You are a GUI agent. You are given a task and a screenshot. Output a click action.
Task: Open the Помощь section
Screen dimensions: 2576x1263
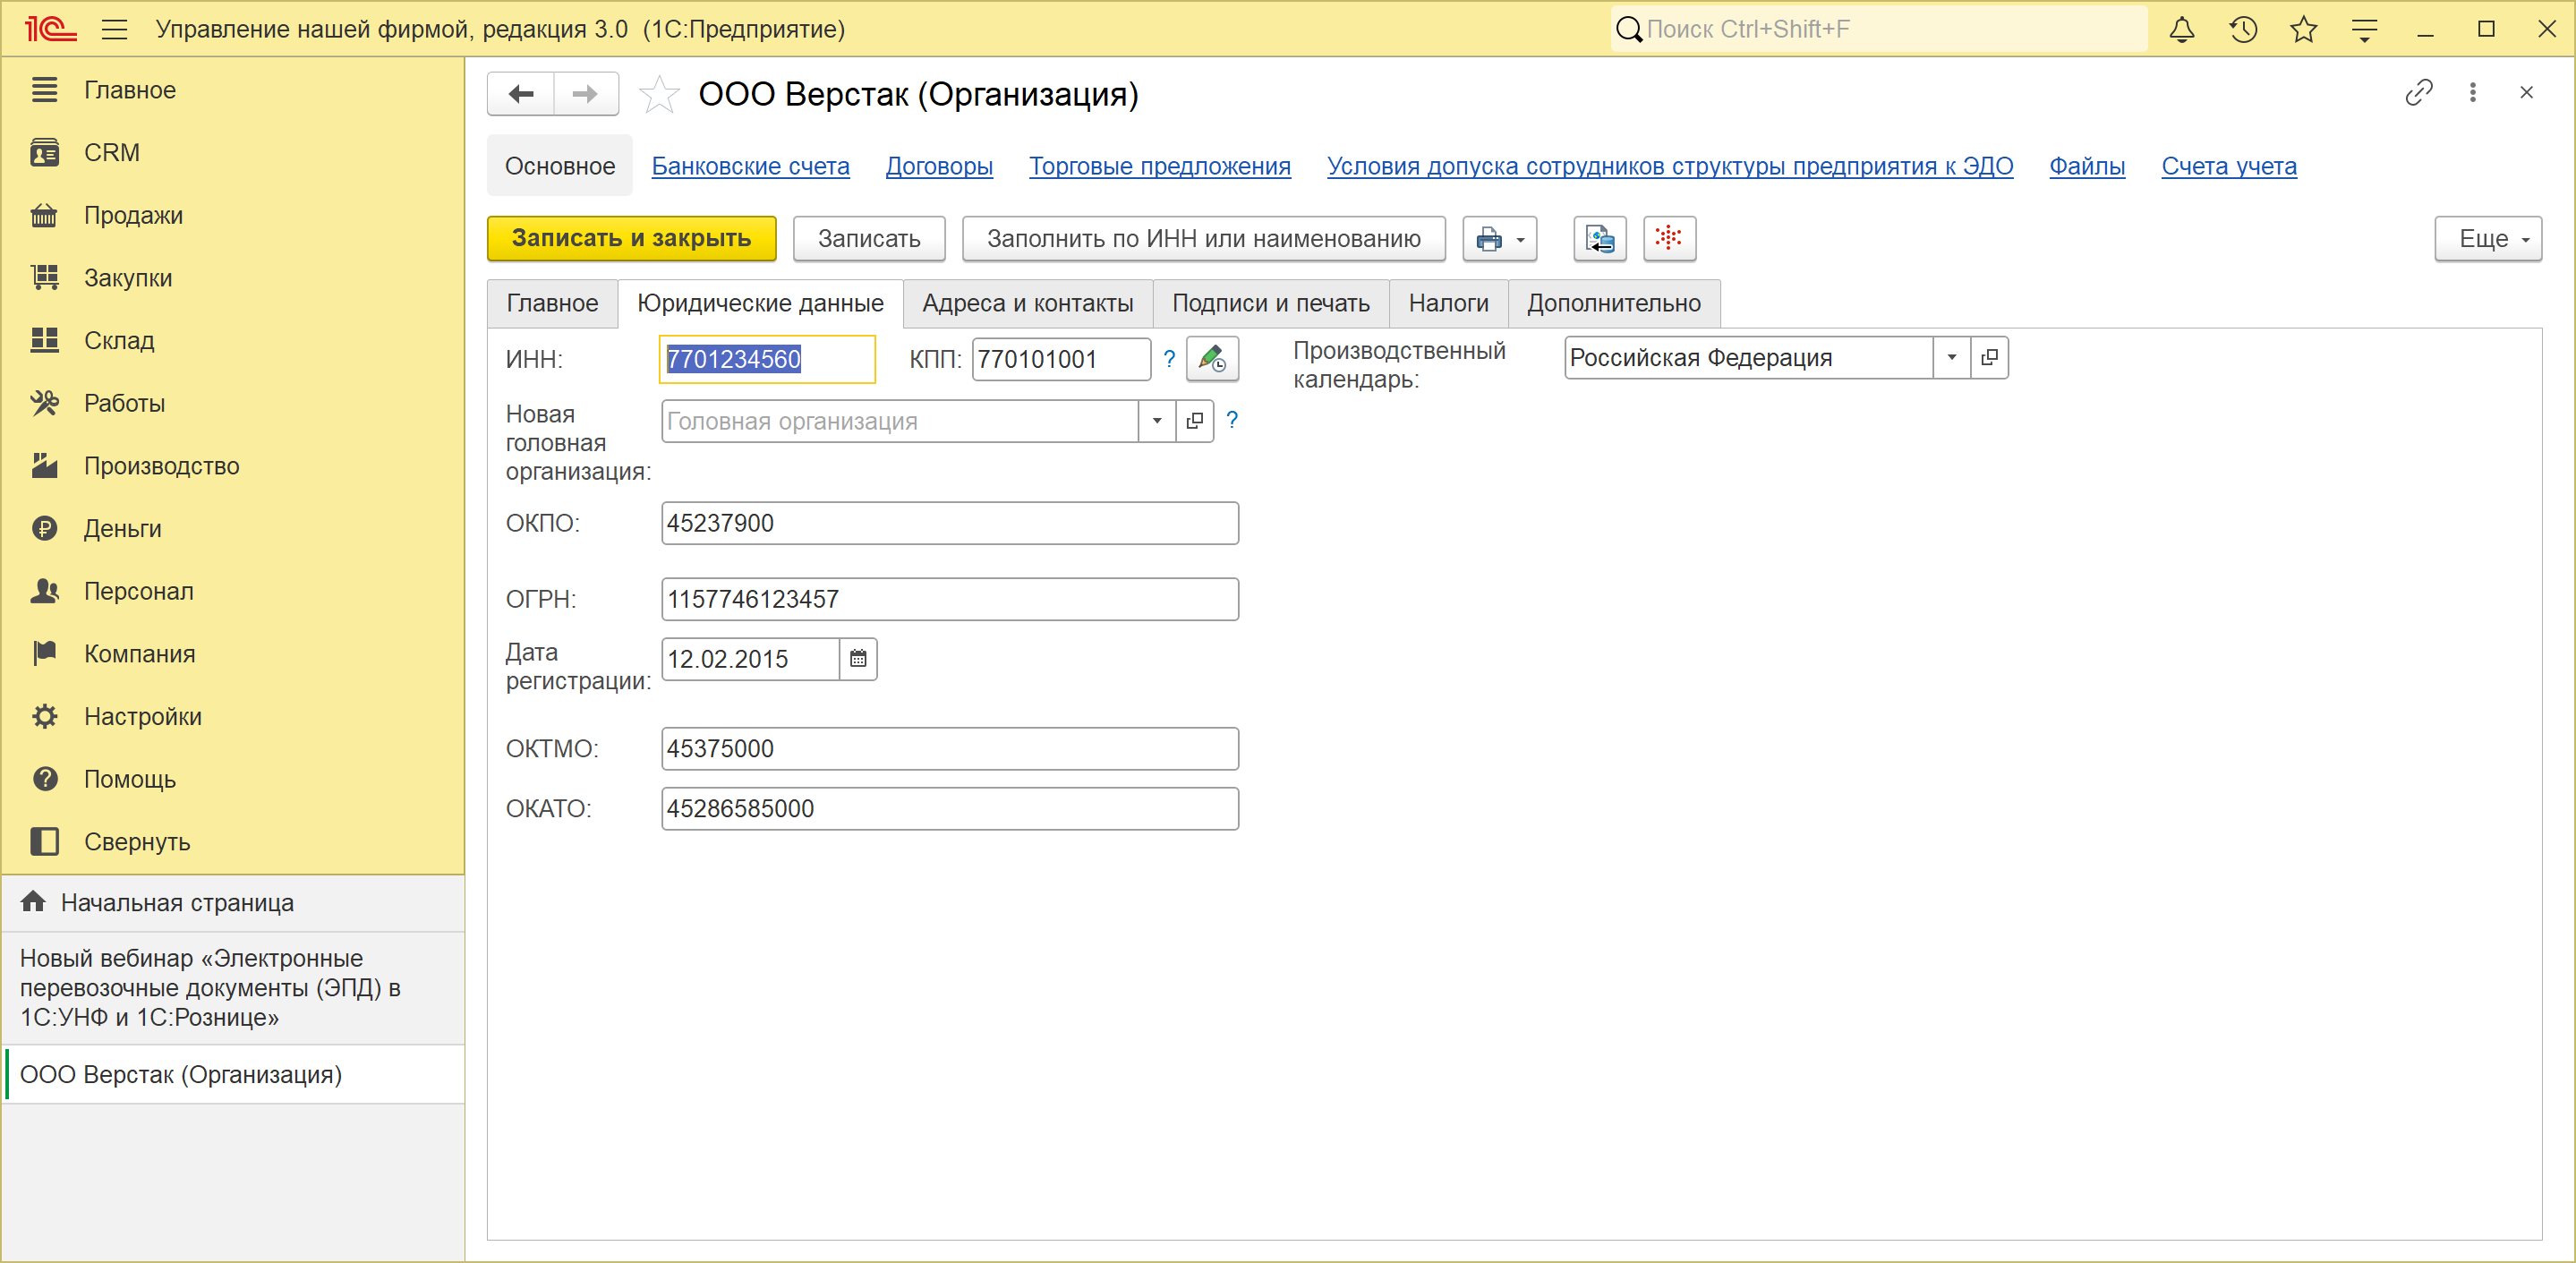(233, 780)
